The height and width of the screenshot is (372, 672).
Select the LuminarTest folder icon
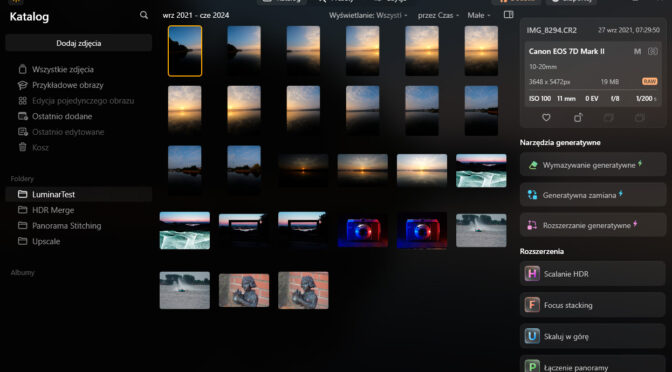[x=22, y=195]
